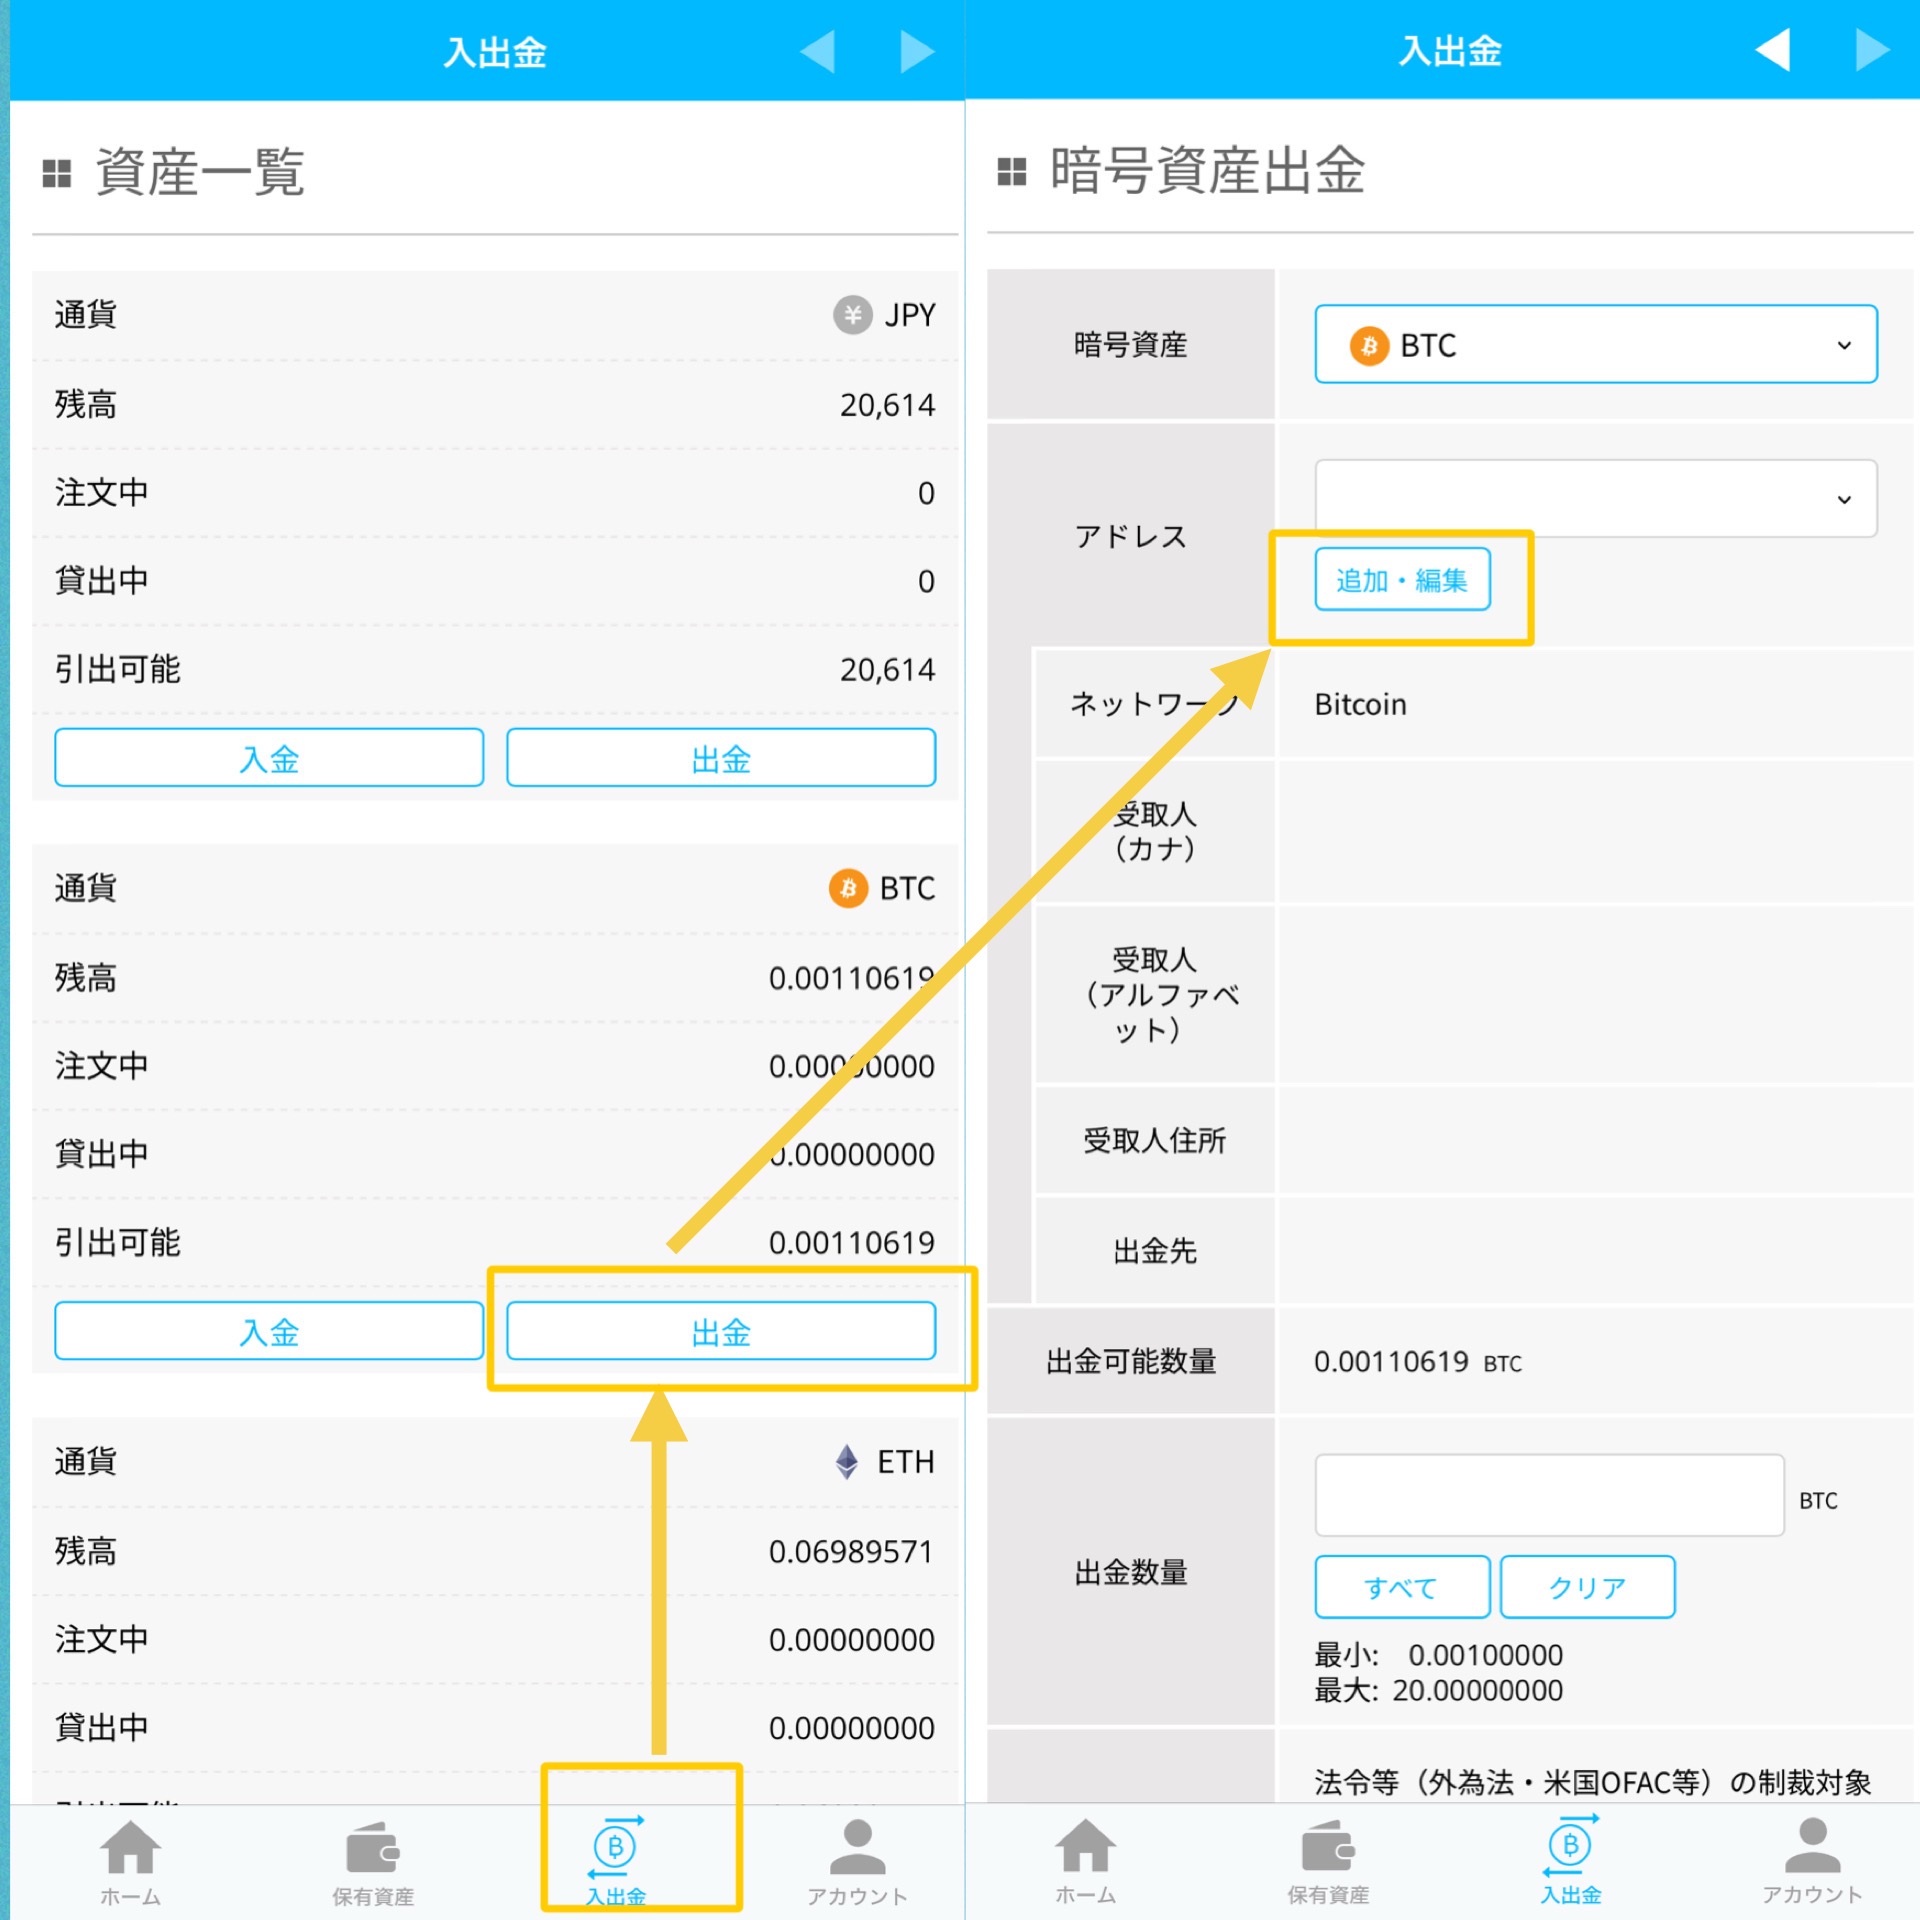
Task: Click right header back arrow
Action: tap(1773, 50)
